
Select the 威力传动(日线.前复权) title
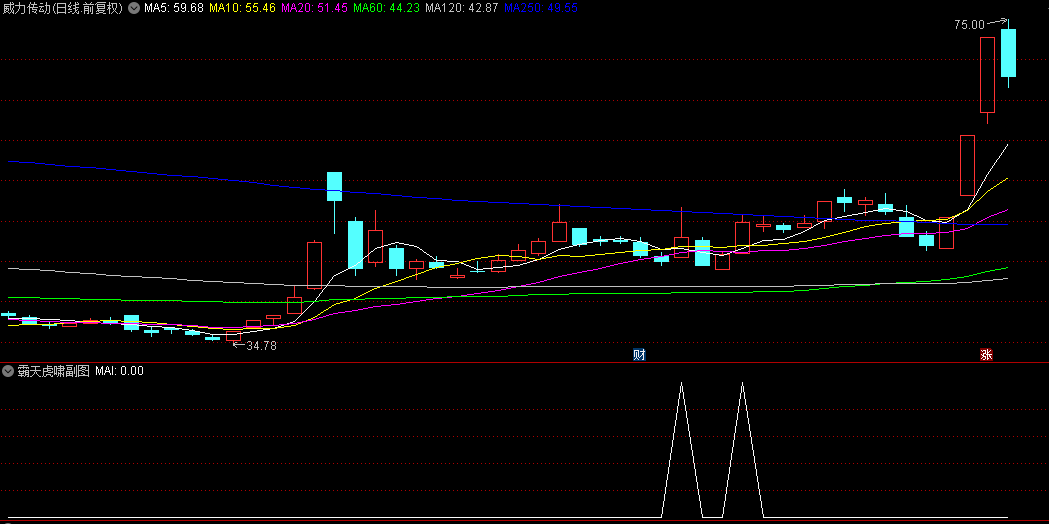pyautogui.click(x=63, y=8)
